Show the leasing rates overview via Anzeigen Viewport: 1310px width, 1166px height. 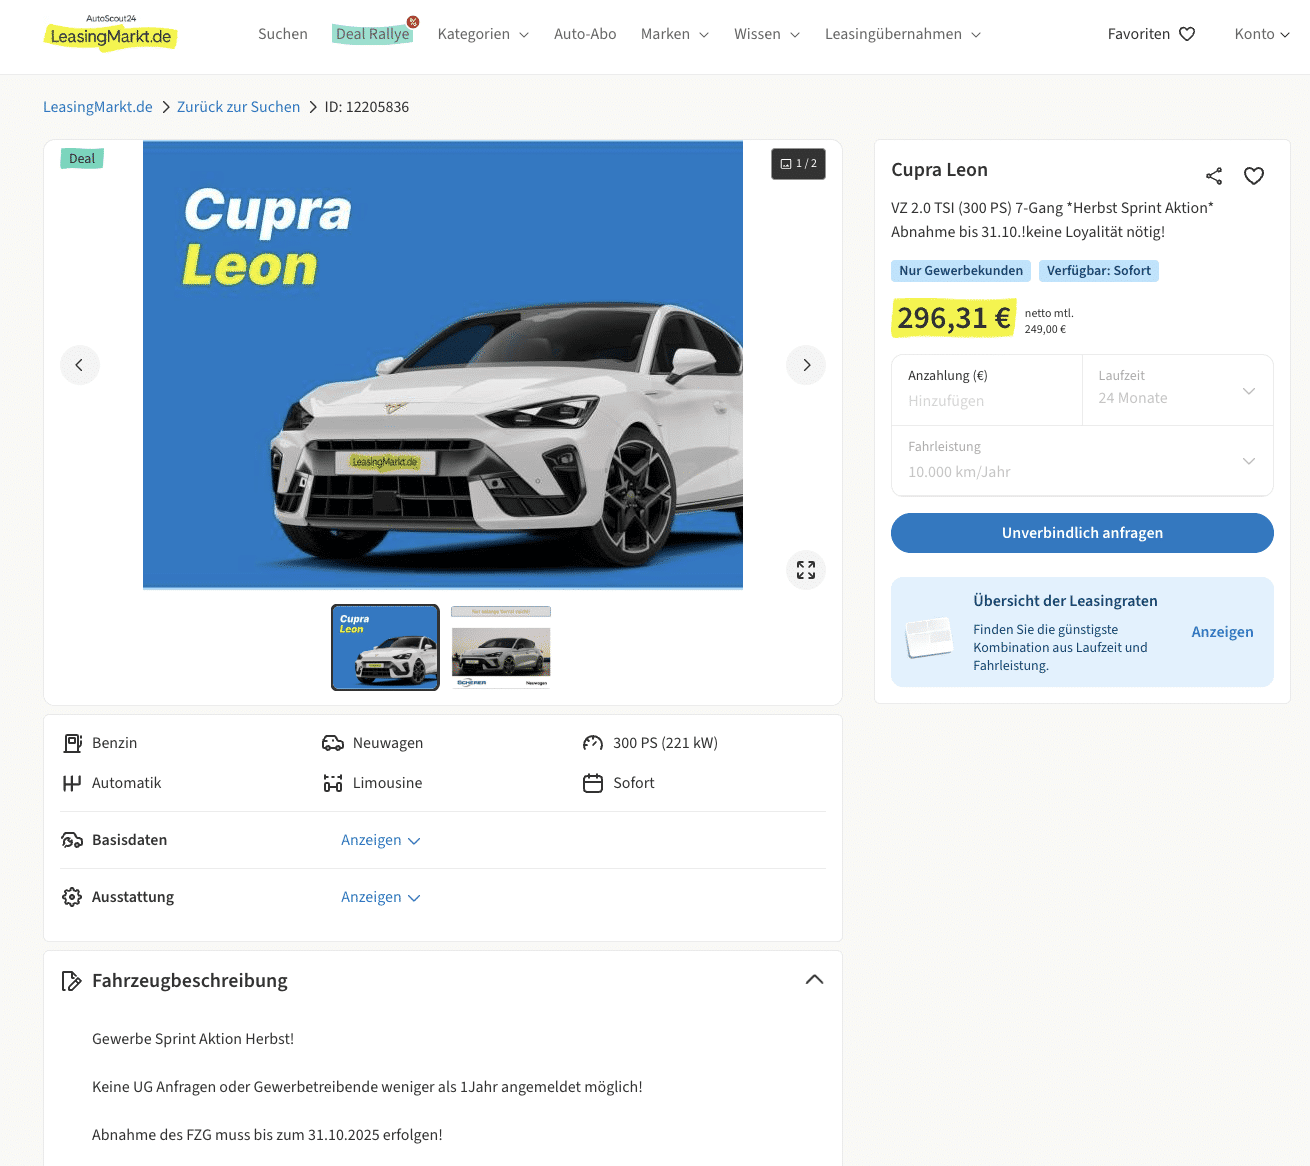(1222, 632)
